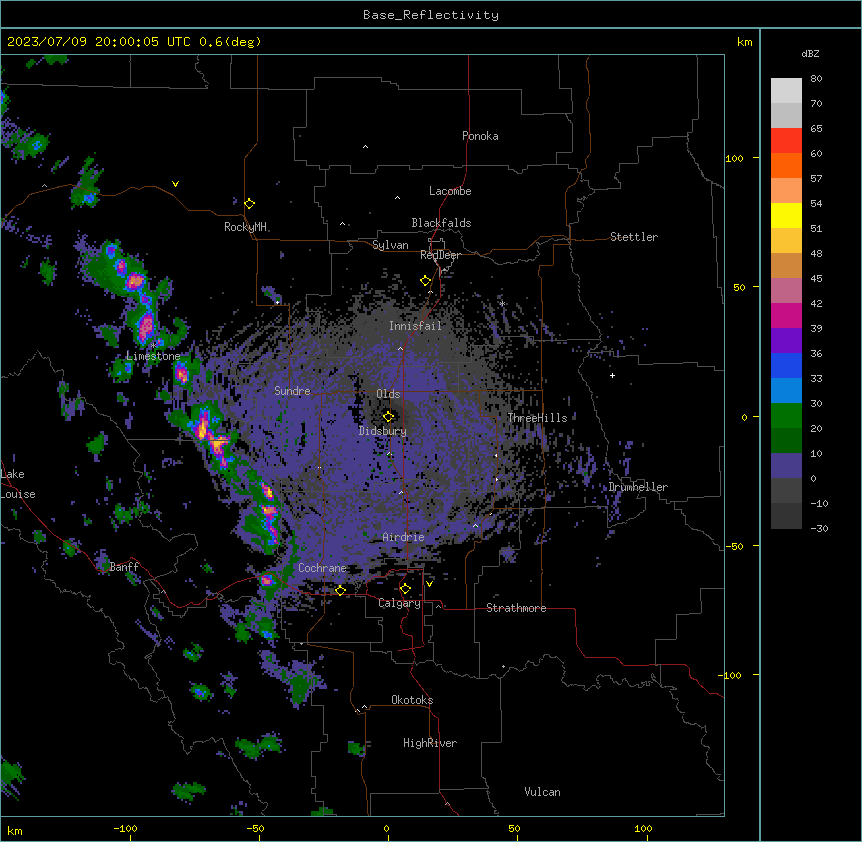The height and width of the screenshot is (842, 862).
Task: Select the dark orange 57–60 dBZ swatch
Action: tap(786, 165)
